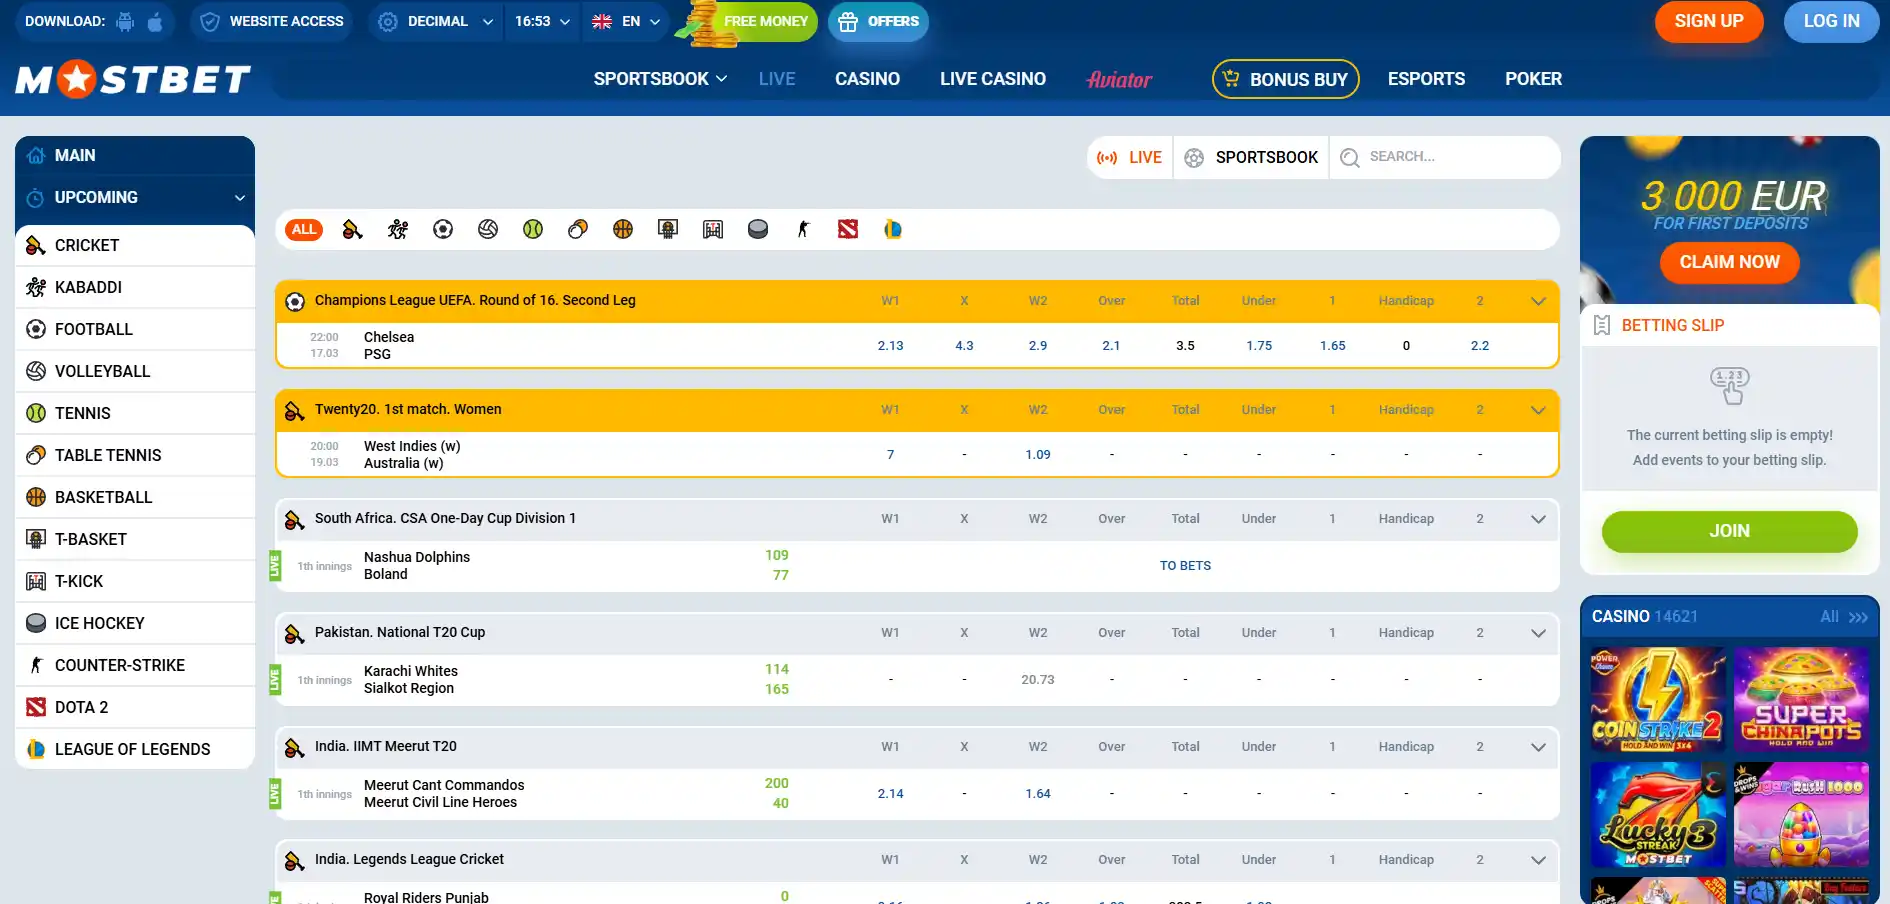1890x904 pixels.
Task: Filter sports by the cricket icon in the filter bar
Action: tap(352, 230)
